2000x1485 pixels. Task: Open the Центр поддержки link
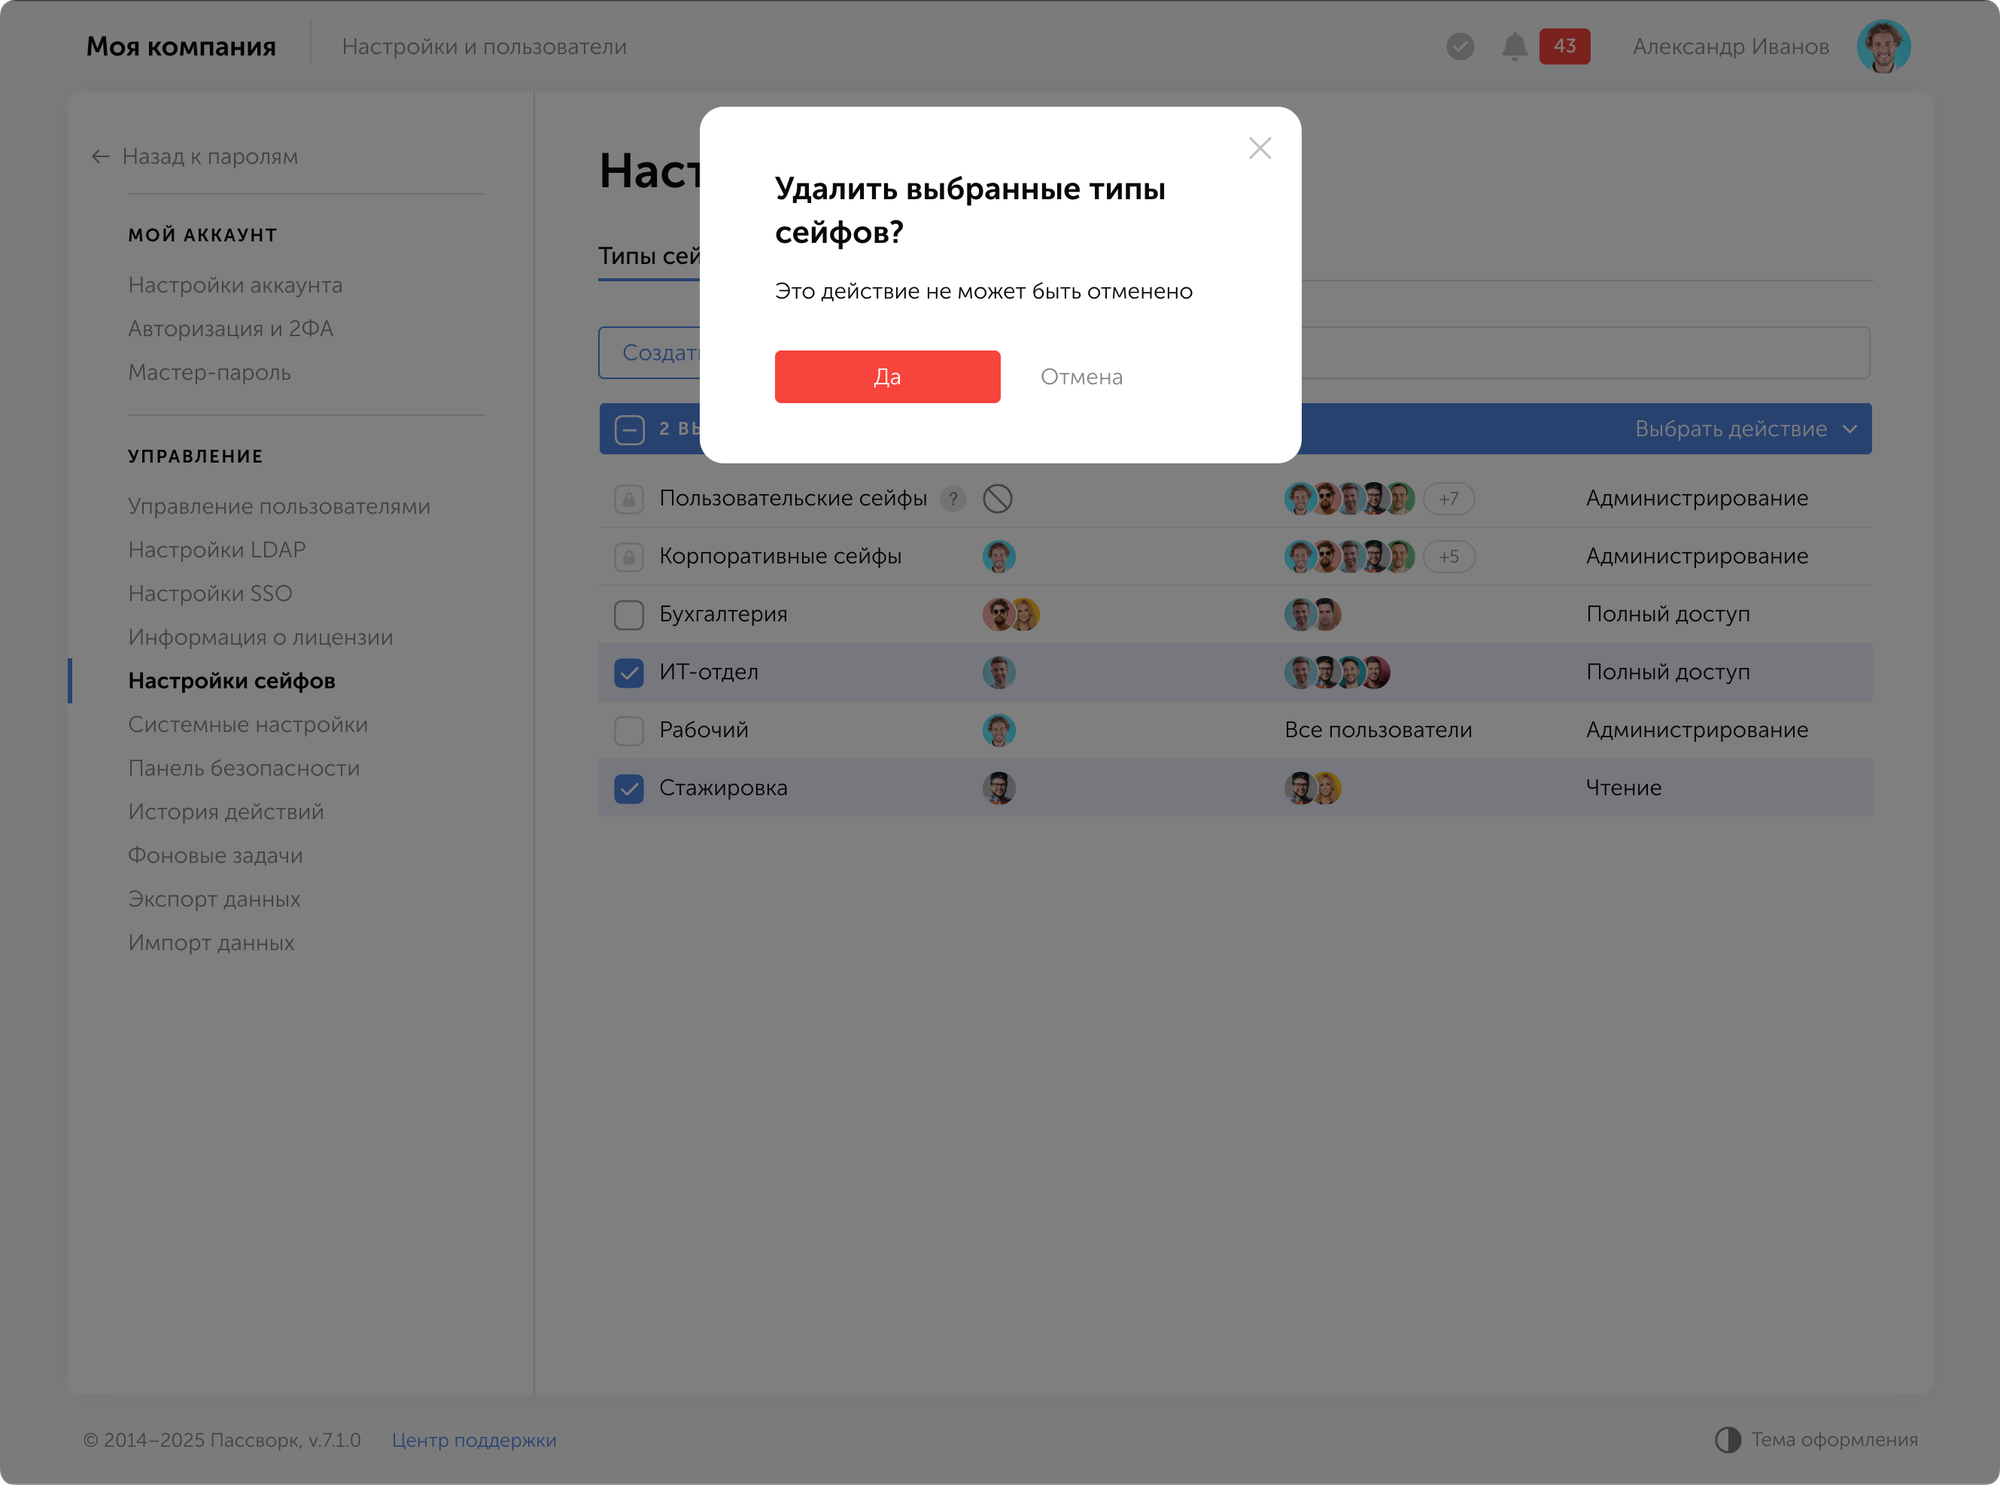(474, 1440)
